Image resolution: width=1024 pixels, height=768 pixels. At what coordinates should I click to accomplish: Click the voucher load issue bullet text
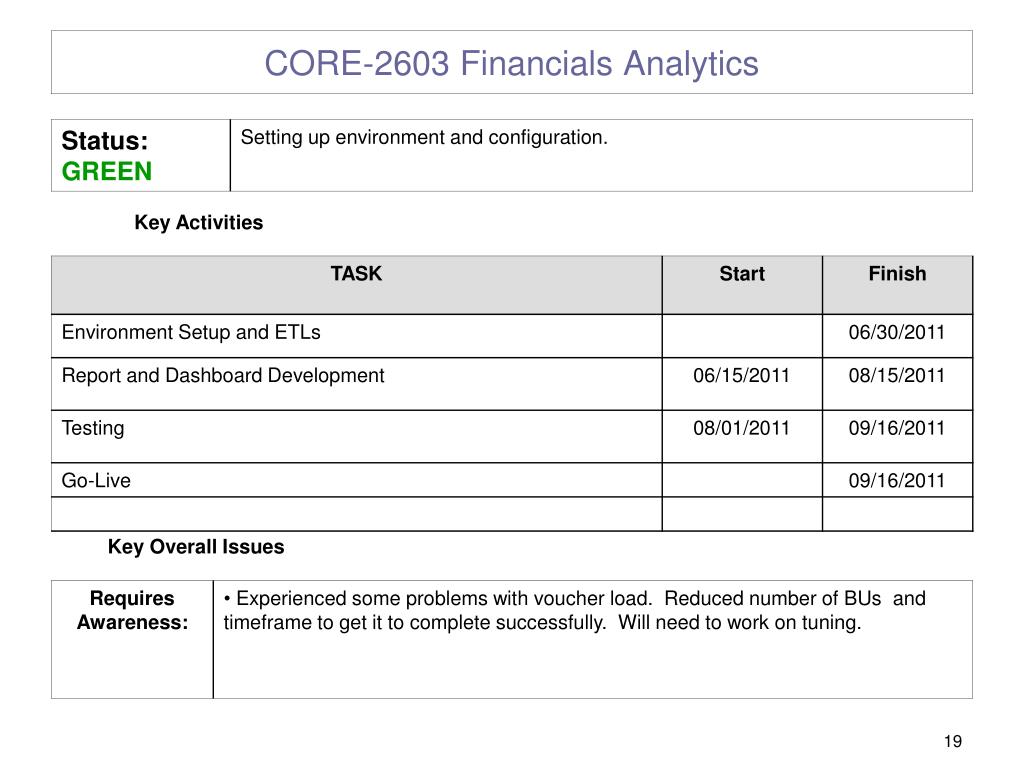(x=575, y=611)
